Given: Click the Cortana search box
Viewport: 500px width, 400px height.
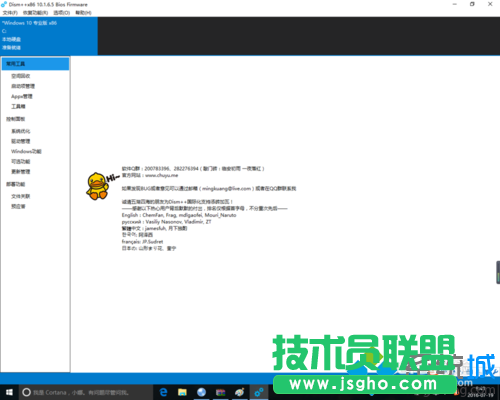Looking at the screenshot, I should coord(86,392).
